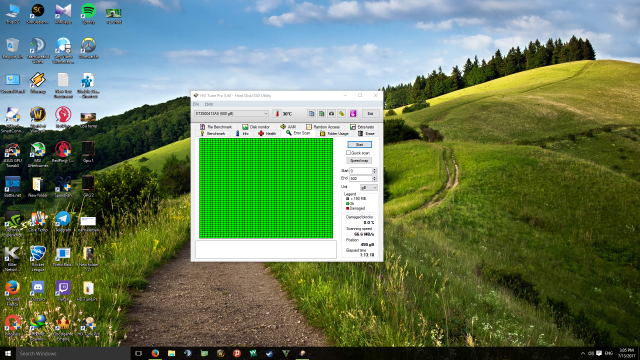Open the TeamSpeak 3 Client desktop shortcut

[x=38, y=51]
